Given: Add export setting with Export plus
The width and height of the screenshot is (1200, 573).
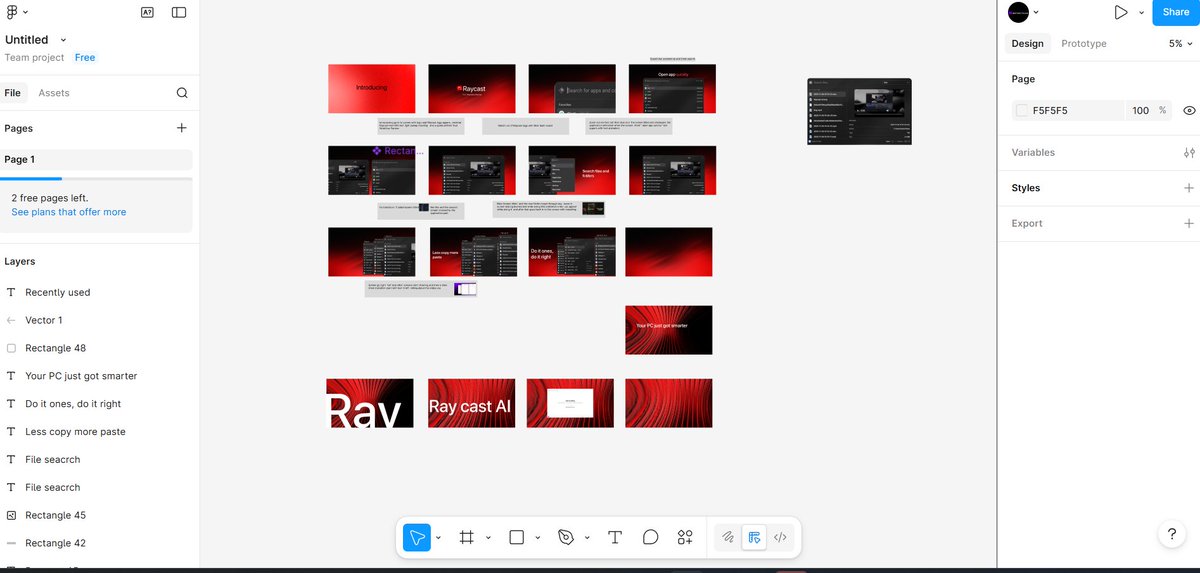Looking at the screenshot, I should point(1189,224).
